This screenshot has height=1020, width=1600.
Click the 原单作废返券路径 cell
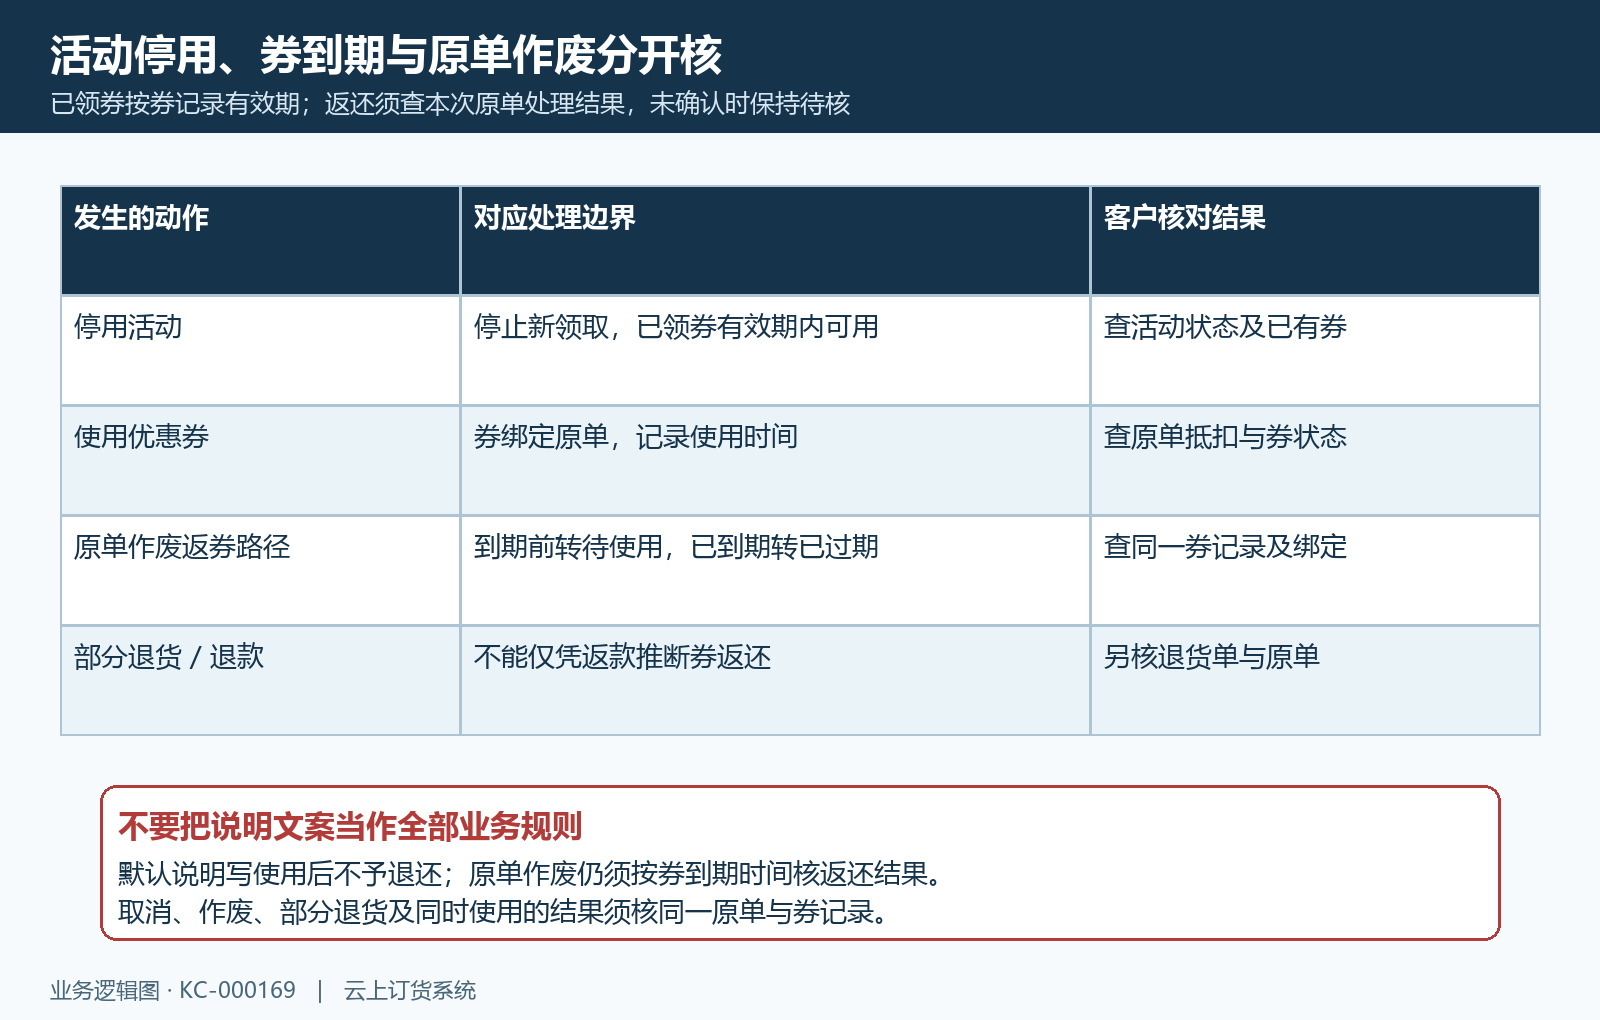260,570
